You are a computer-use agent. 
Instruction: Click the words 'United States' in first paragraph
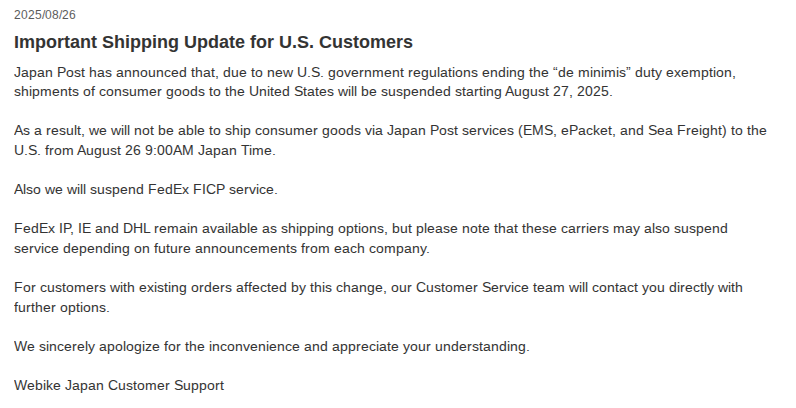tap(291, 92)
